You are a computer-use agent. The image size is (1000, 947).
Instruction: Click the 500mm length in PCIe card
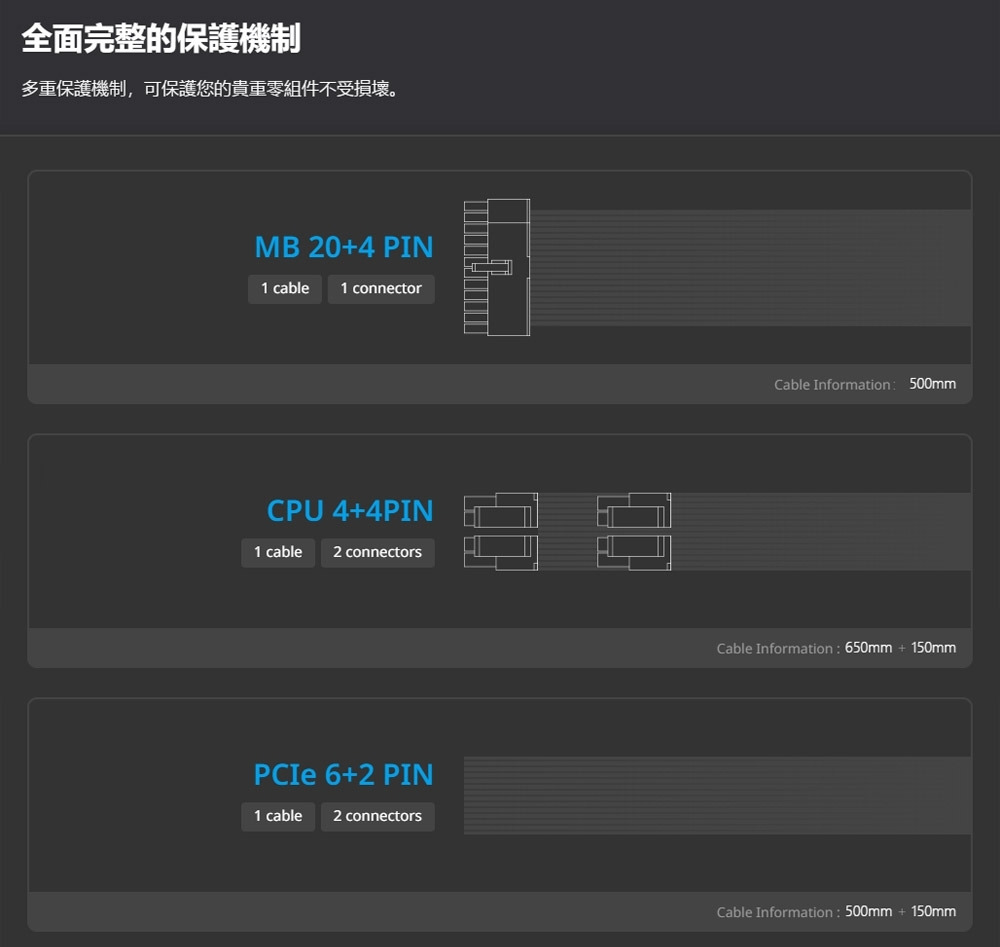[x=868, y=912]
